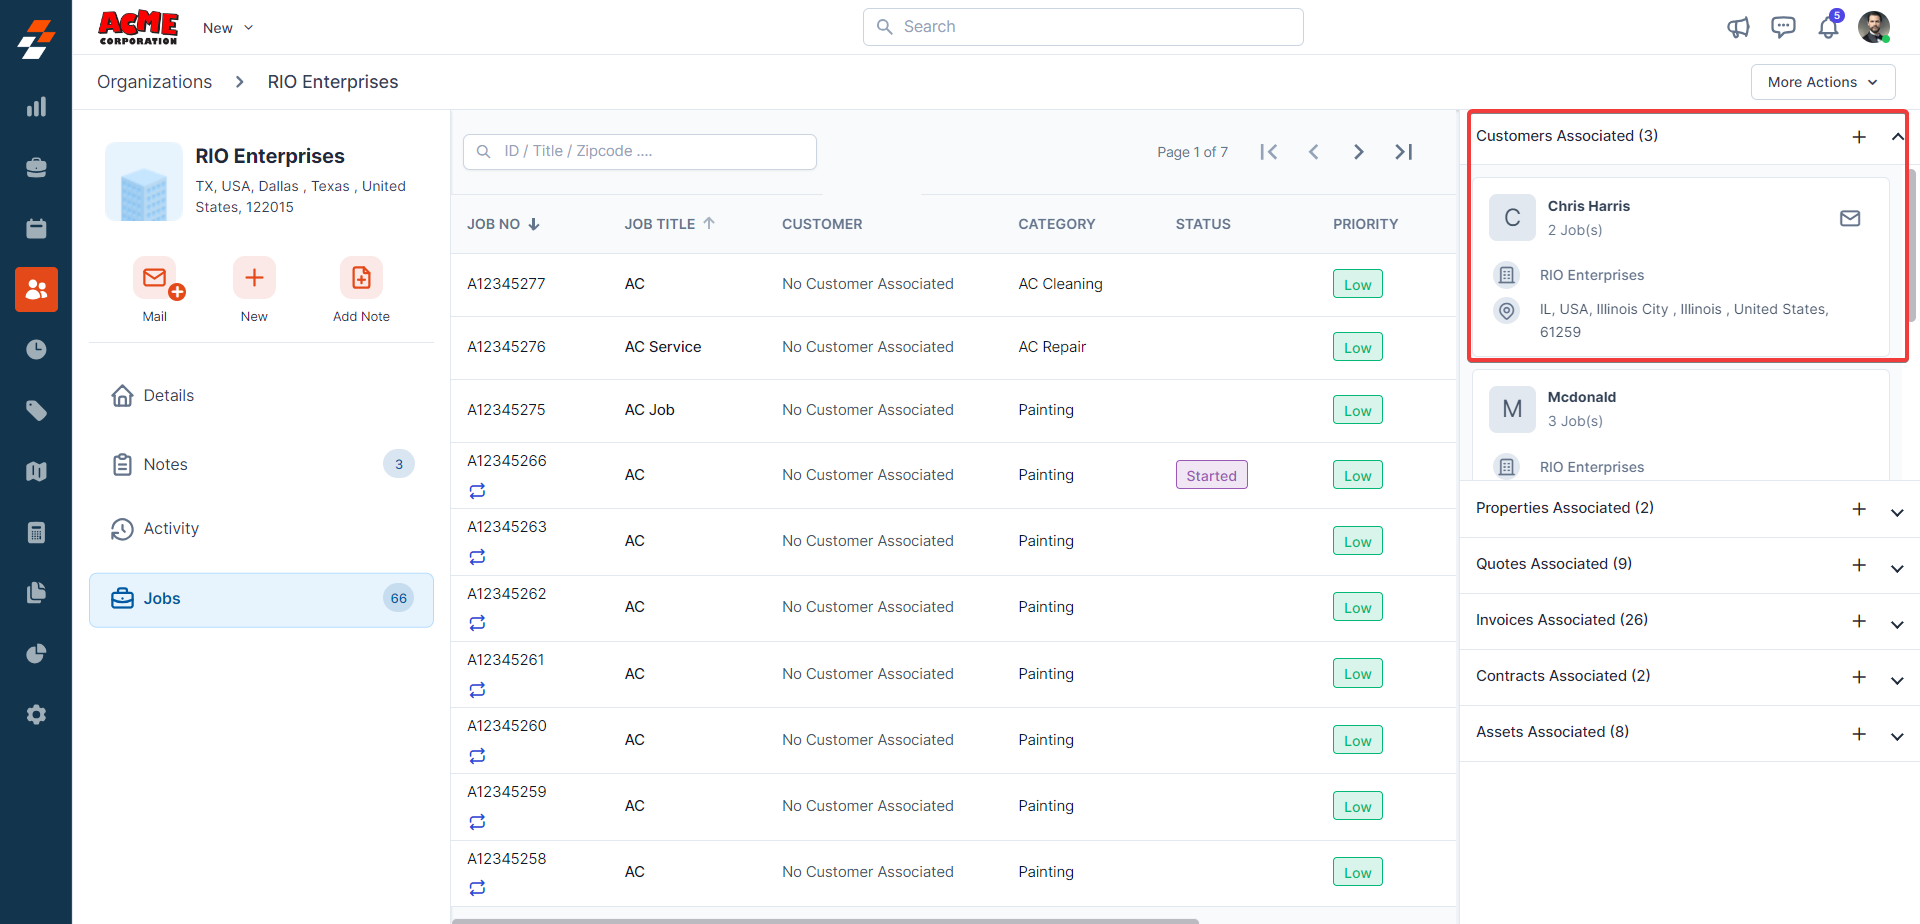Go to the last page of jobs
This screenshot has width=1920, height=924.
1403,152
